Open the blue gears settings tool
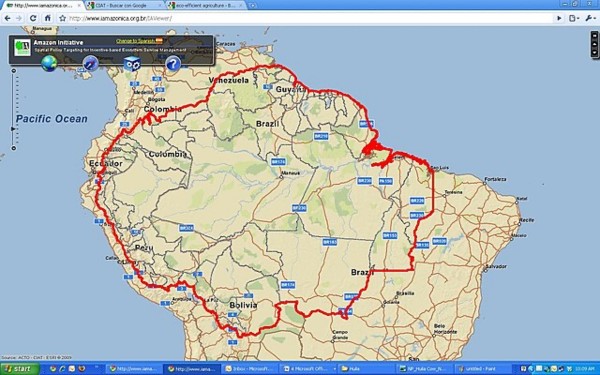The image size is (600, 375). 132,64
